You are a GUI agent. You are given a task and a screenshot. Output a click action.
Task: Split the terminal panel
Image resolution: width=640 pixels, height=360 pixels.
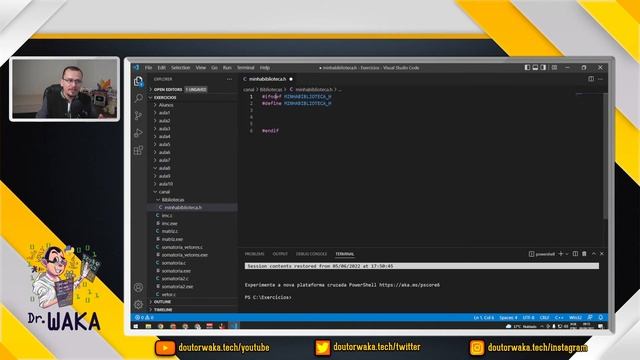click(575, 254)
